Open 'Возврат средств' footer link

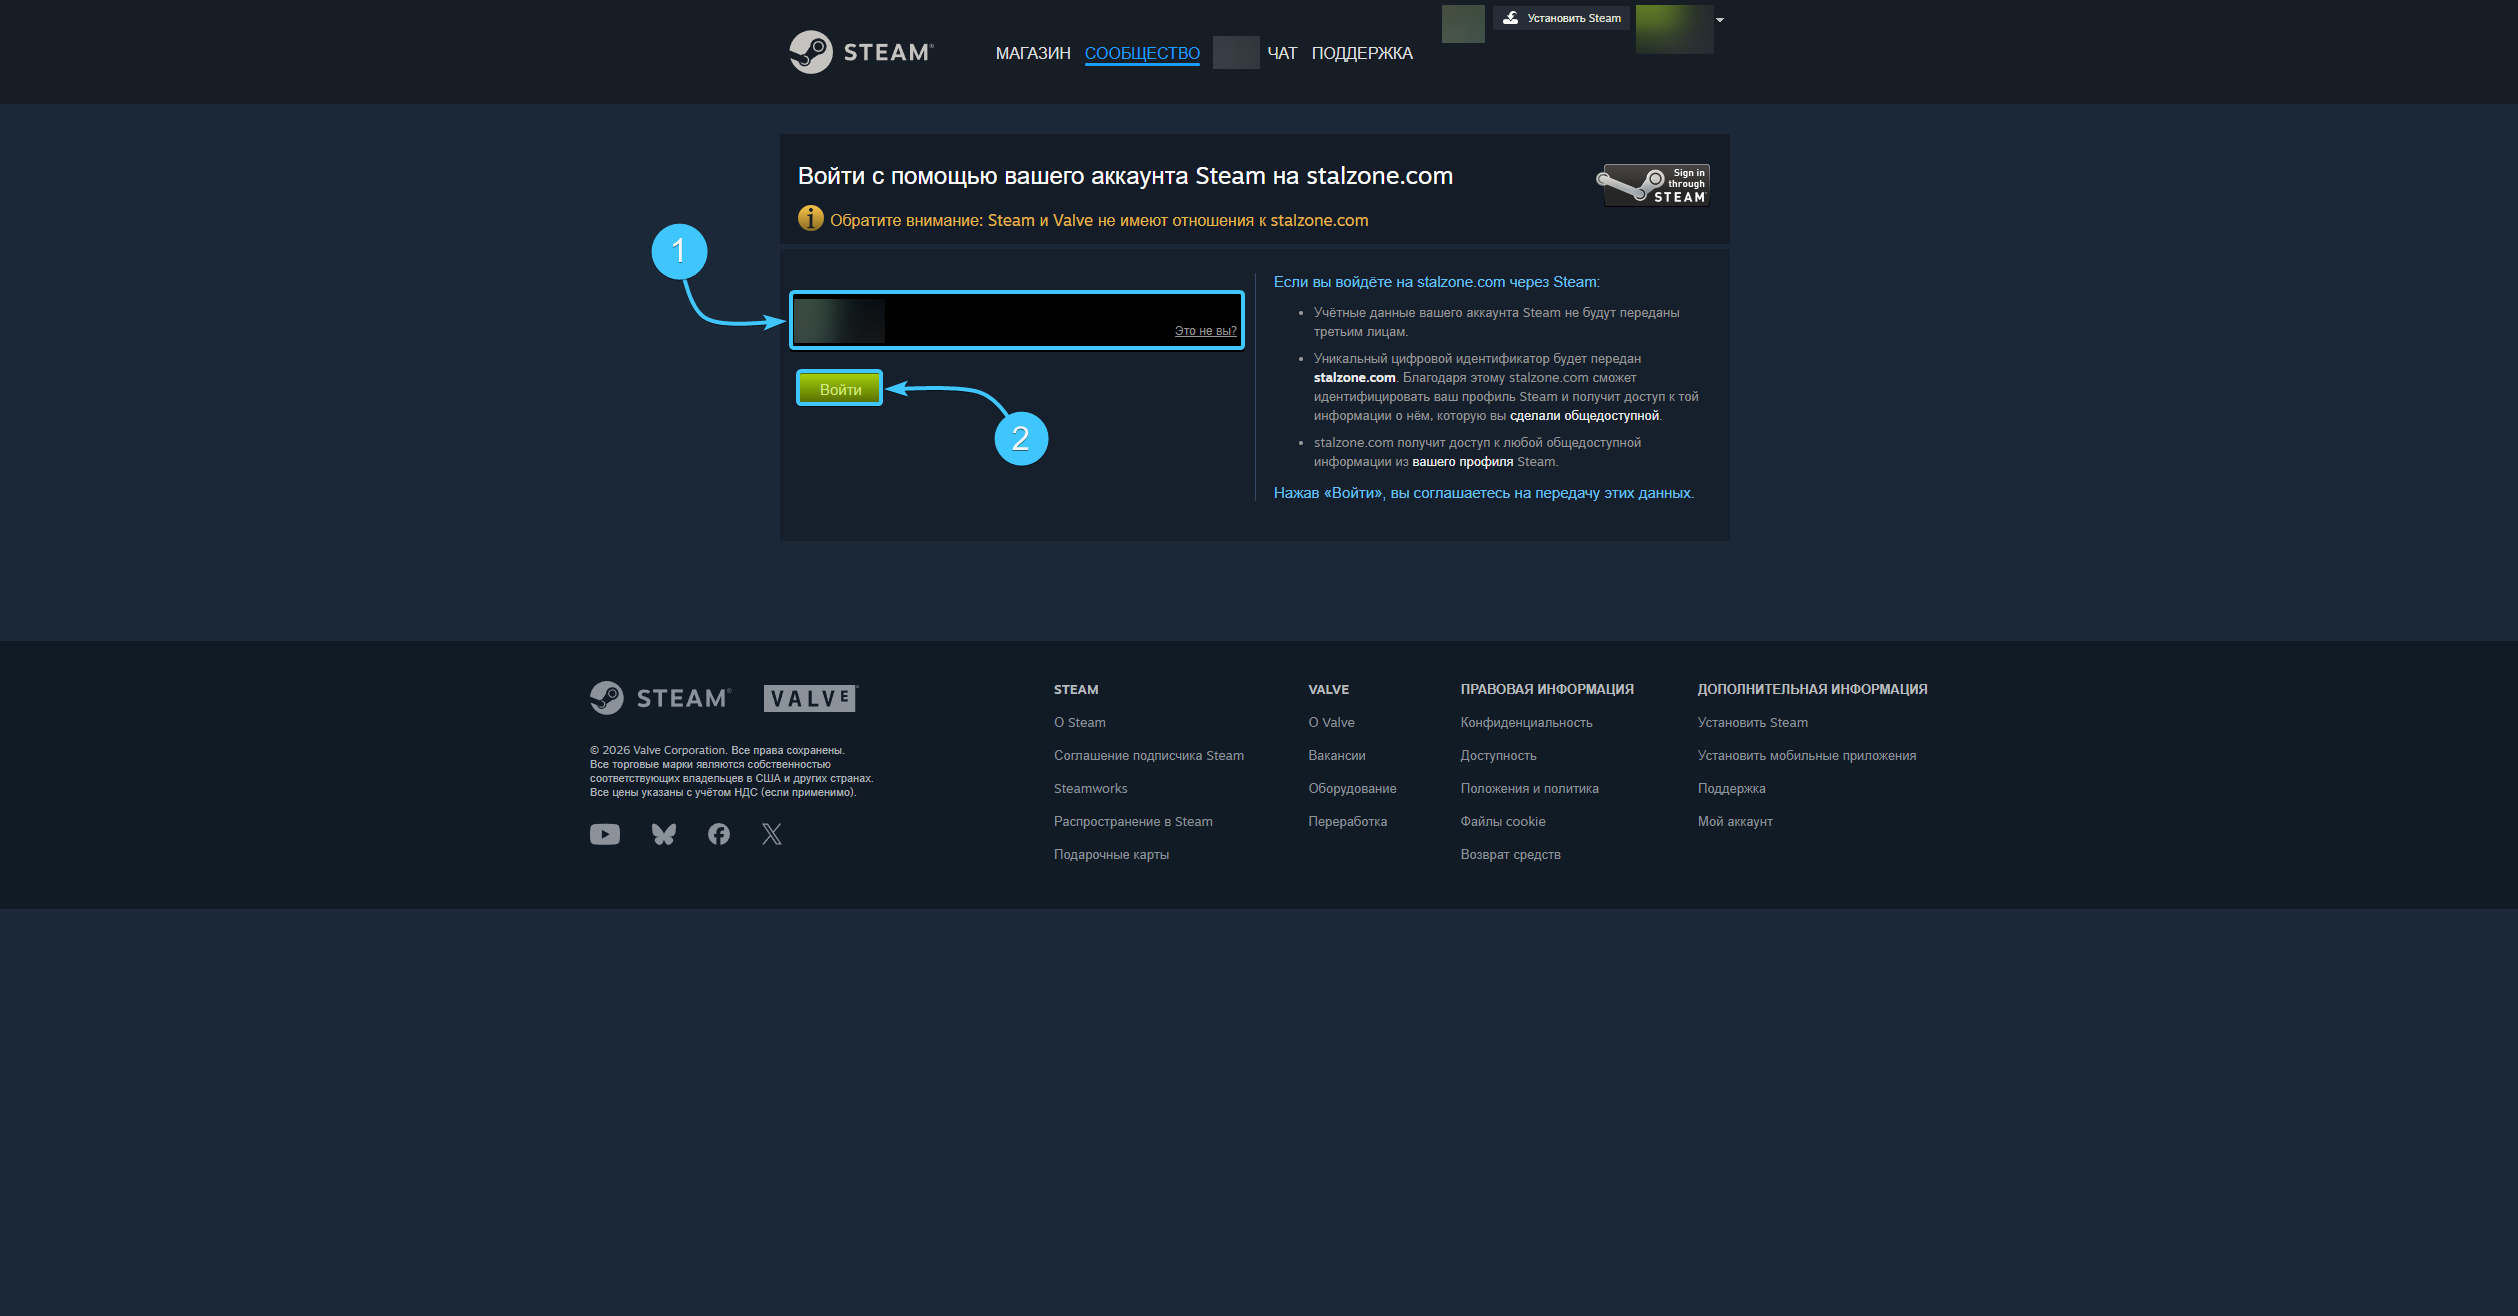click(1510, 854)
